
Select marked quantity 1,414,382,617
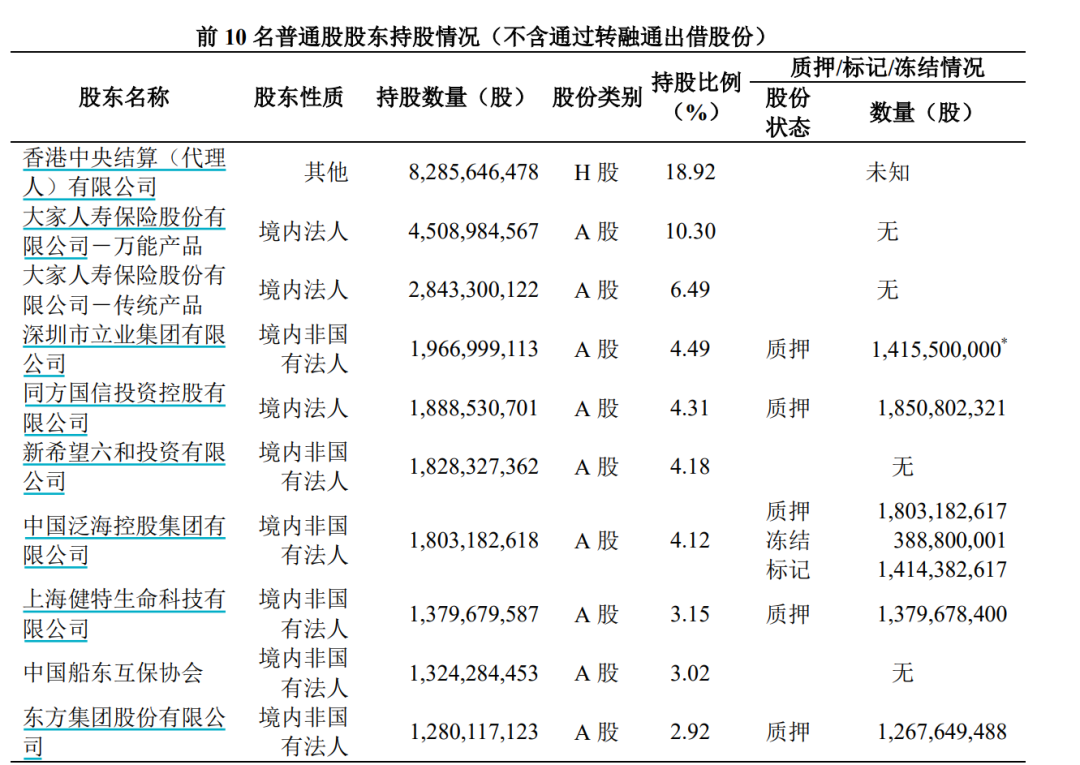(x=942, y=570)
